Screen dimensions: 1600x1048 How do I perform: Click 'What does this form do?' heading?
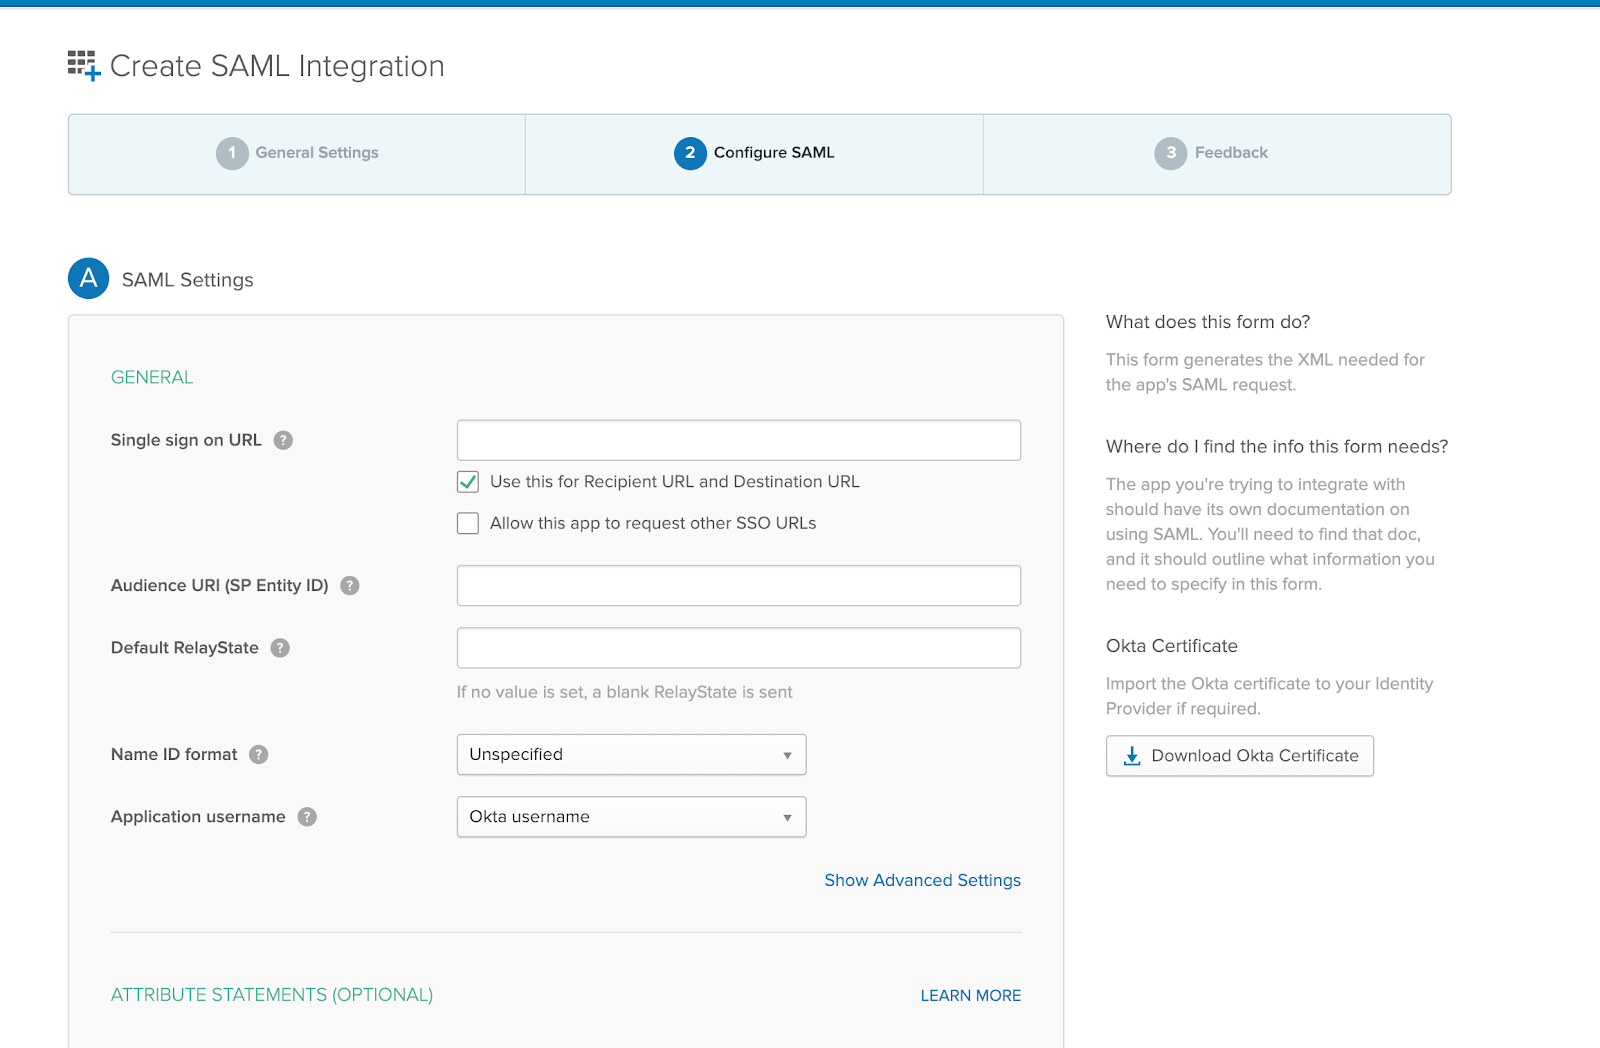(1208, 322)
